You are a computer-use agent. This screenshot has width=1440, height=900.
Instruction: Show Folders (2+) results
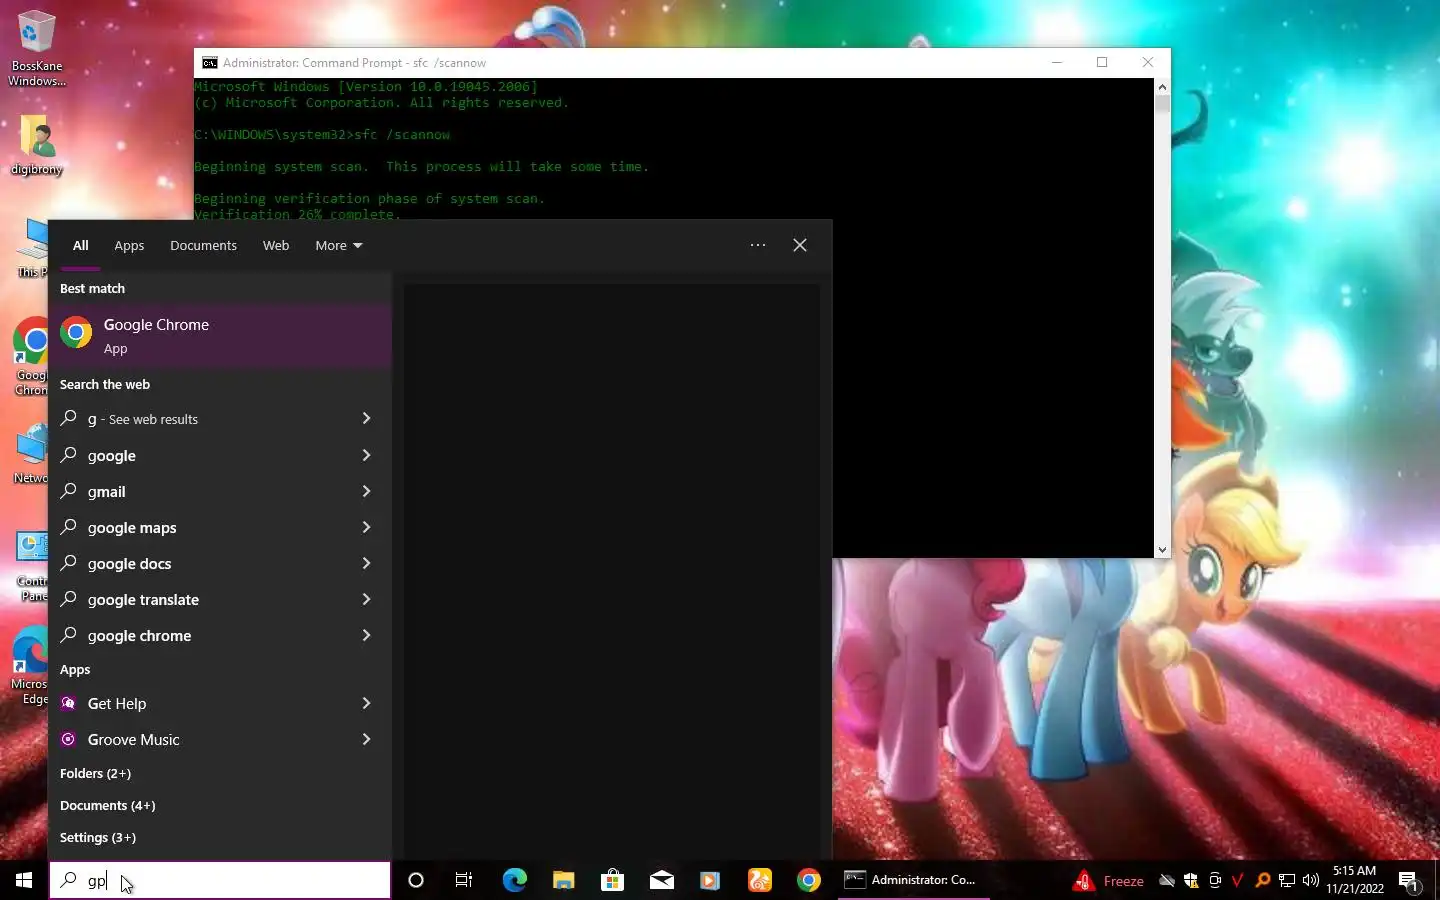(95, 773)
